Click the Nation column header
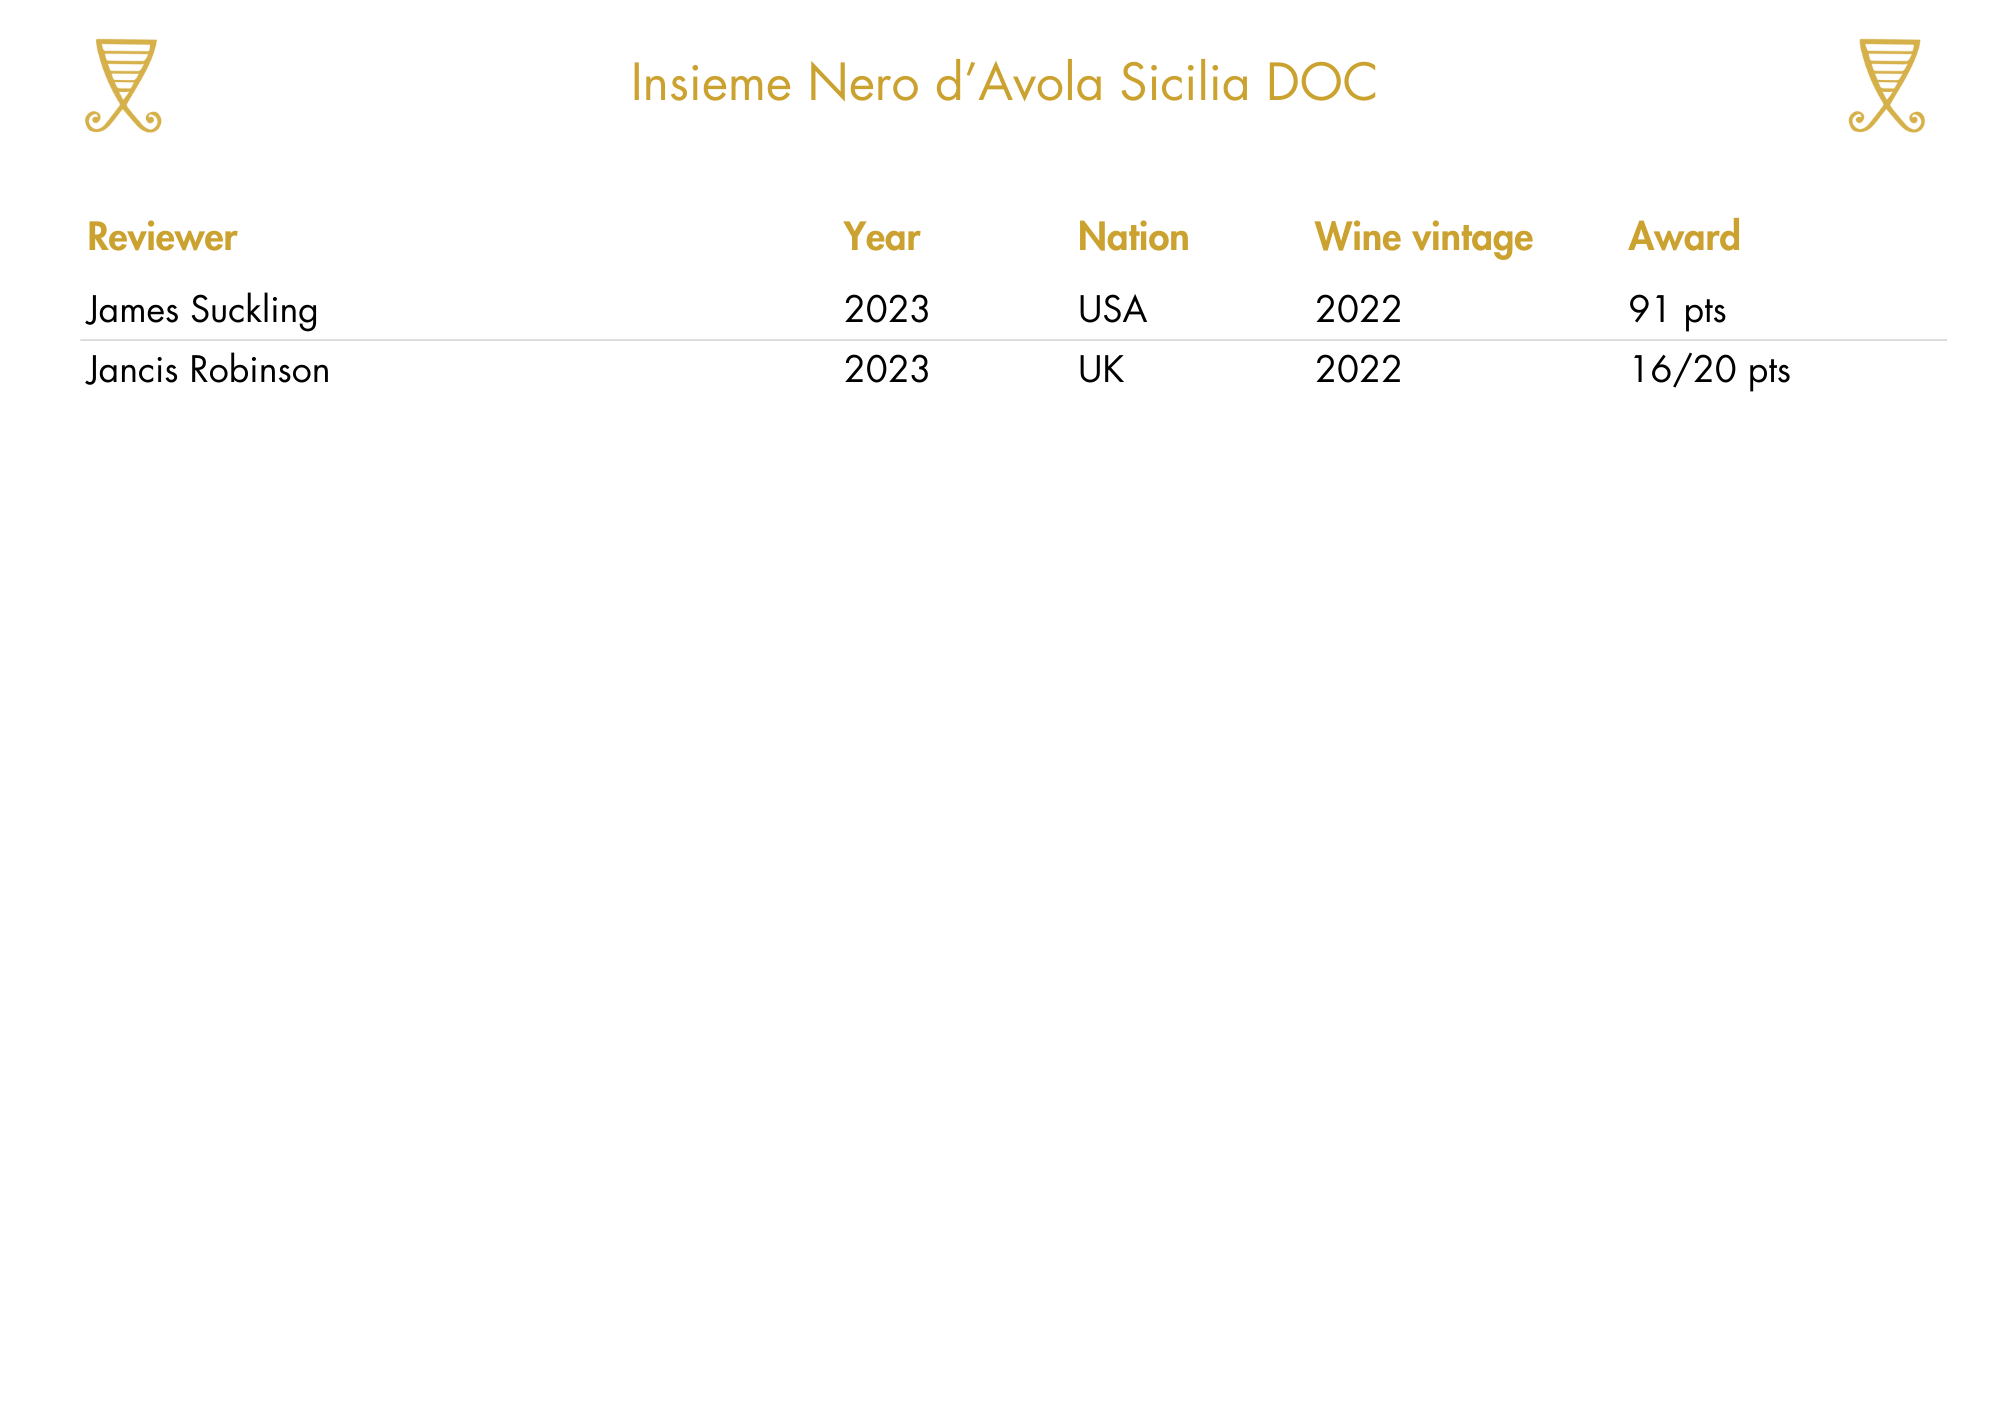The height and width of the screenshot is (1414, 2000). pyautogui.click(x=1133, y=237)
